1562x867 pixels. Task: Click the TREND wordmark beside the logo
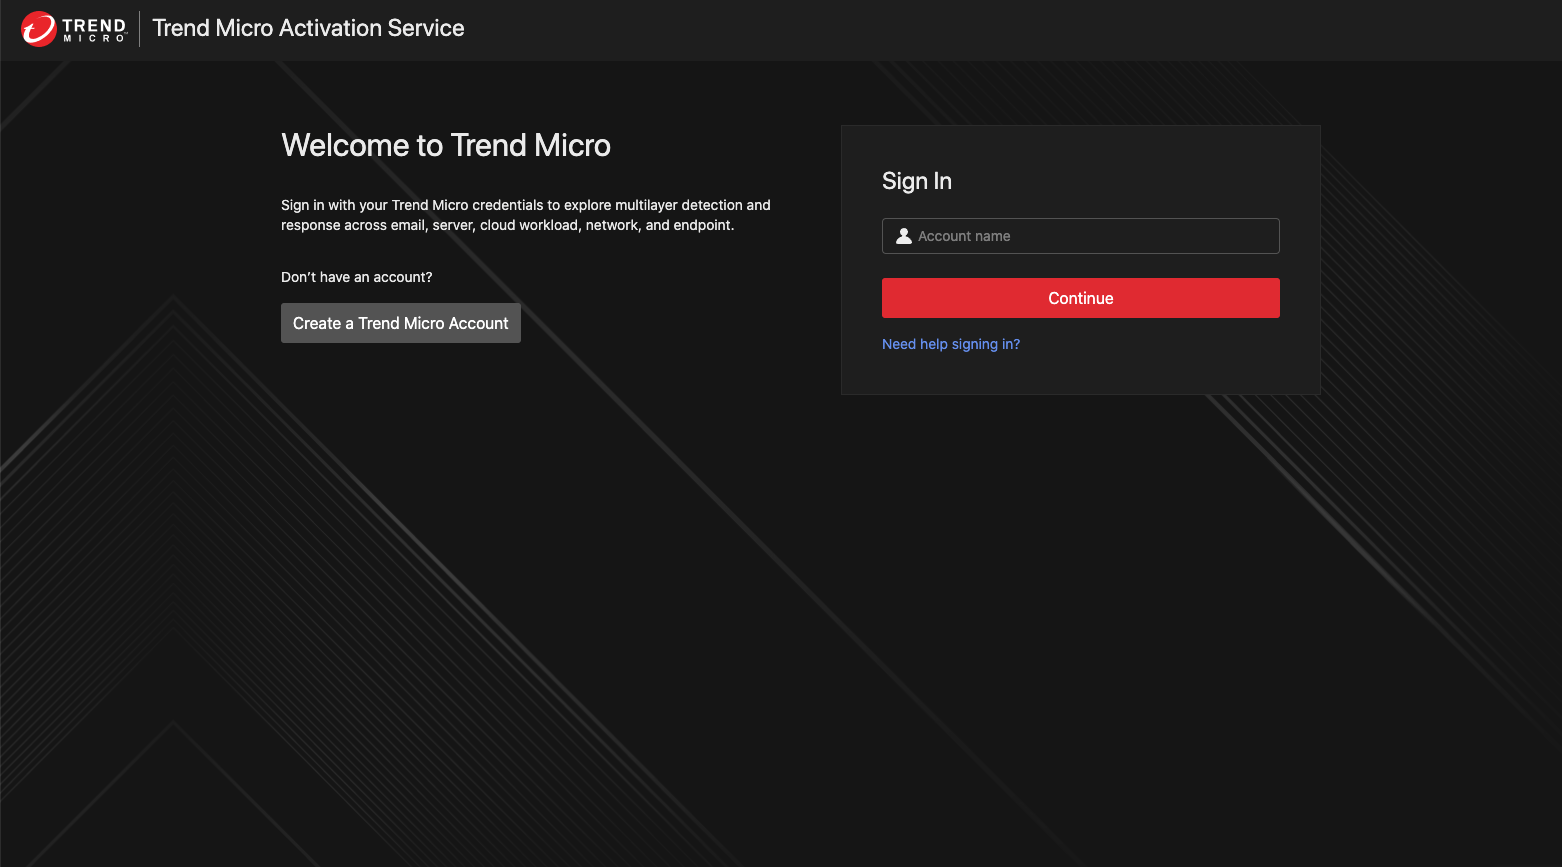(94, 24)
